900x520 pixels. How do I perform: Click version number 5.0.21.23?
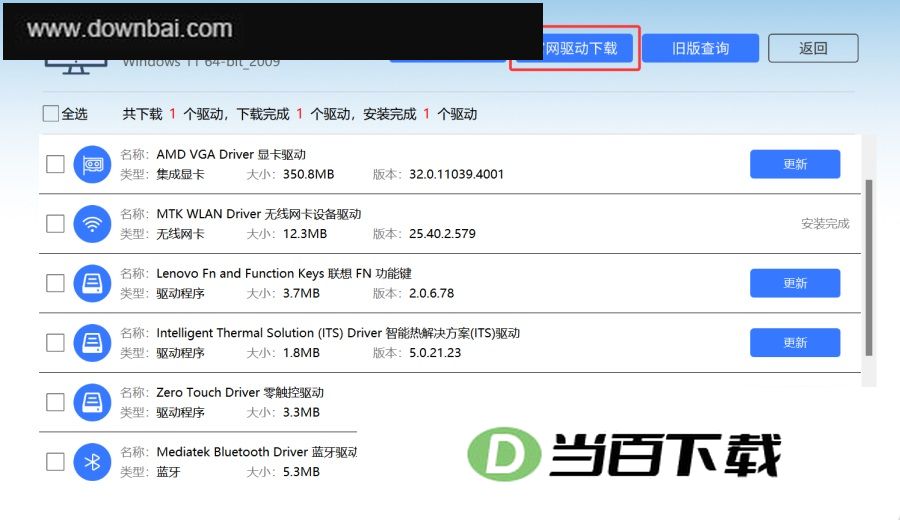point(435,353)
